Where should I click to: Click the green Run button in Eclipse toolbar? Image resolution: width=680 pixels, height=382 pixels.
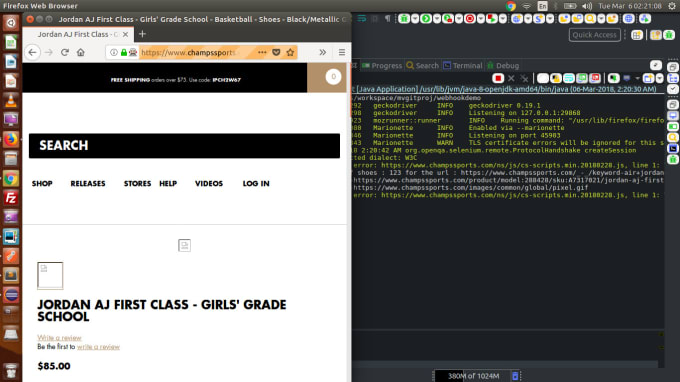click(x=426, y=19)
